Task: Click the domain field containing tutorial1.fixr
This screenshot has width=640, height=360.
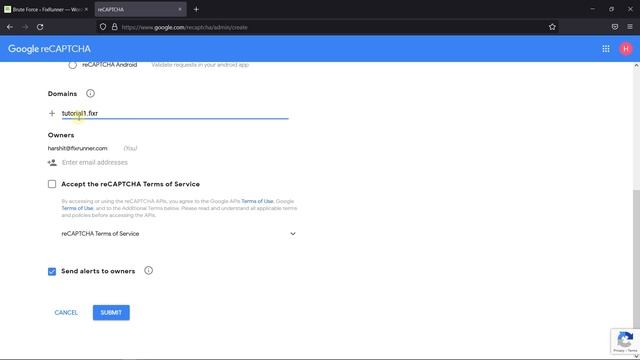Action: [x=175, y=113]
